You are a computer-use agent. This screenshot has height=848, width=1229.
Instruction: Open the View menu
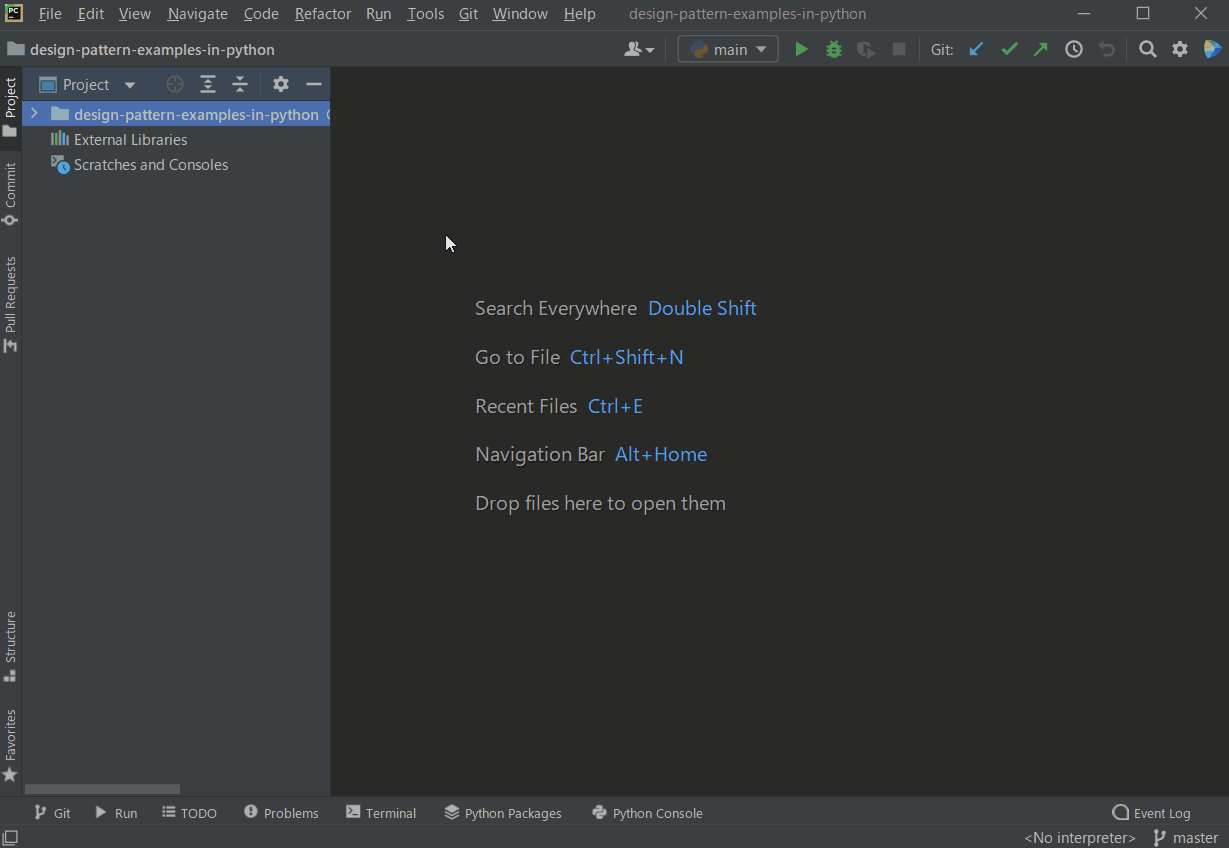click(134, 14)
